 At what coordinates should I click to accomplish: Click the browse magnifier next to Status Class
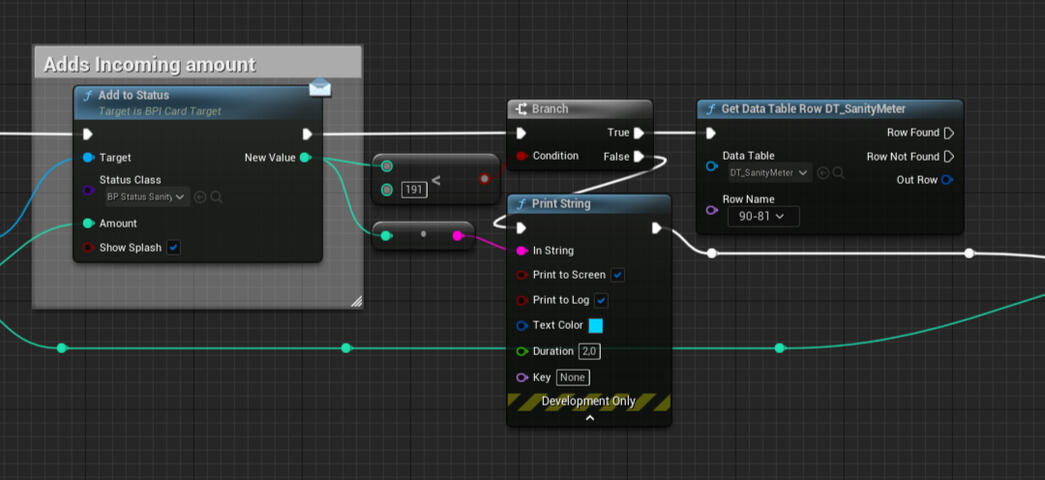click(216, 197)
